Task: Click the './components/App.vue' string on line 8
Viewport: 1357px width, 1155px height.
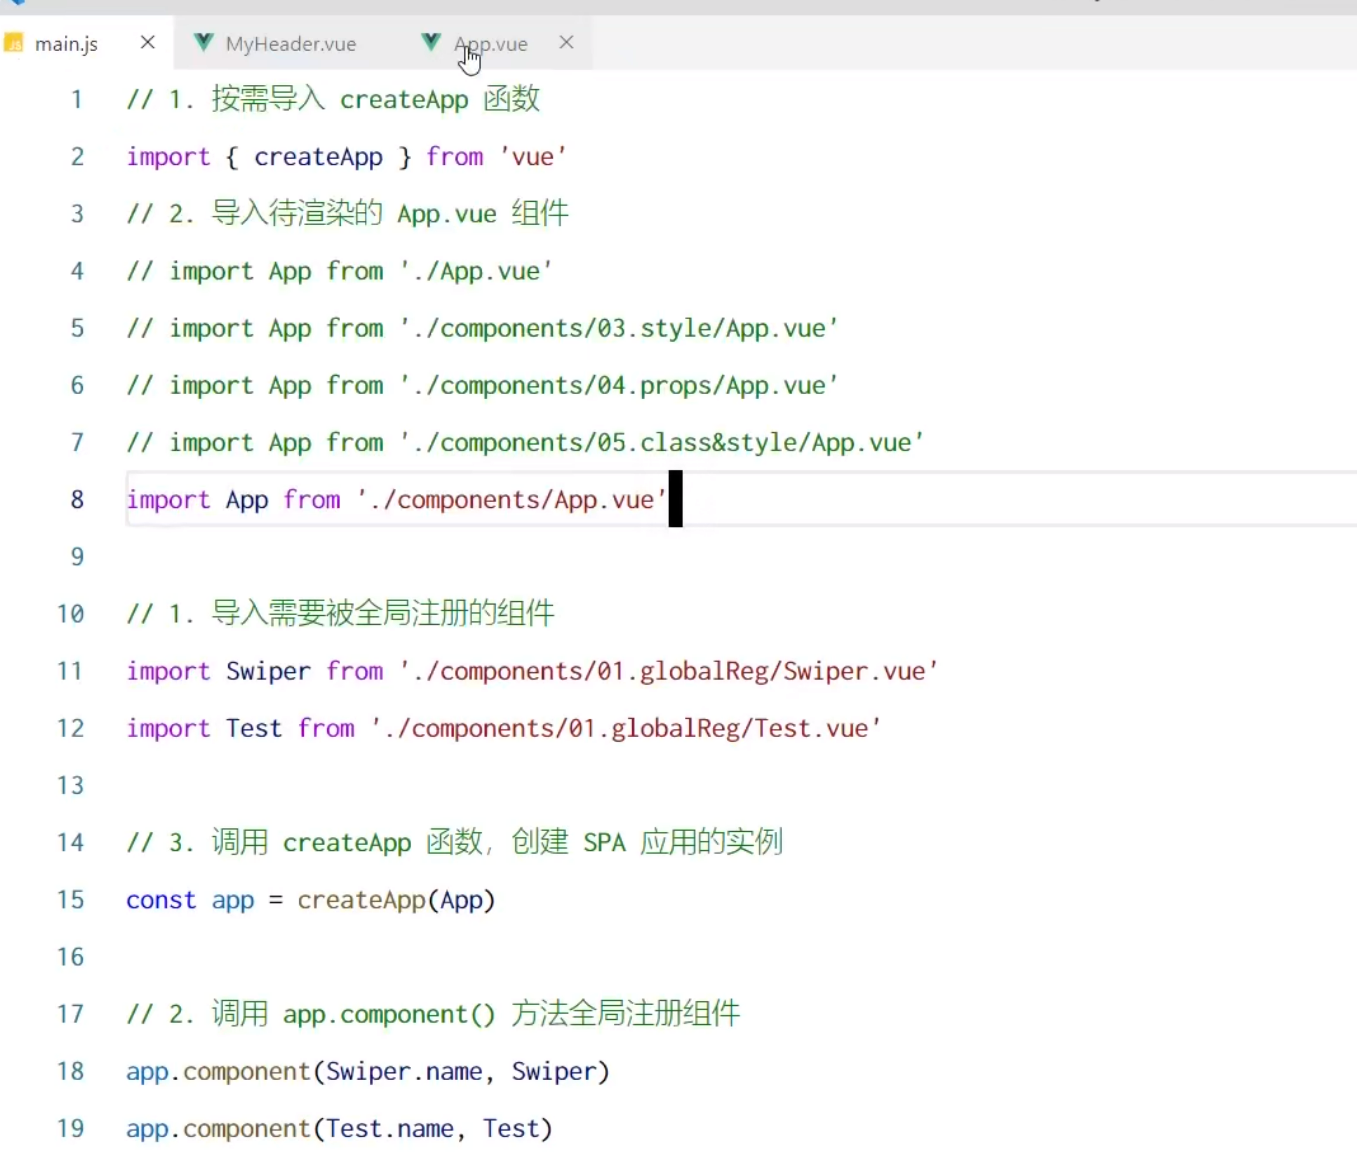Action: tap(511, 499)
